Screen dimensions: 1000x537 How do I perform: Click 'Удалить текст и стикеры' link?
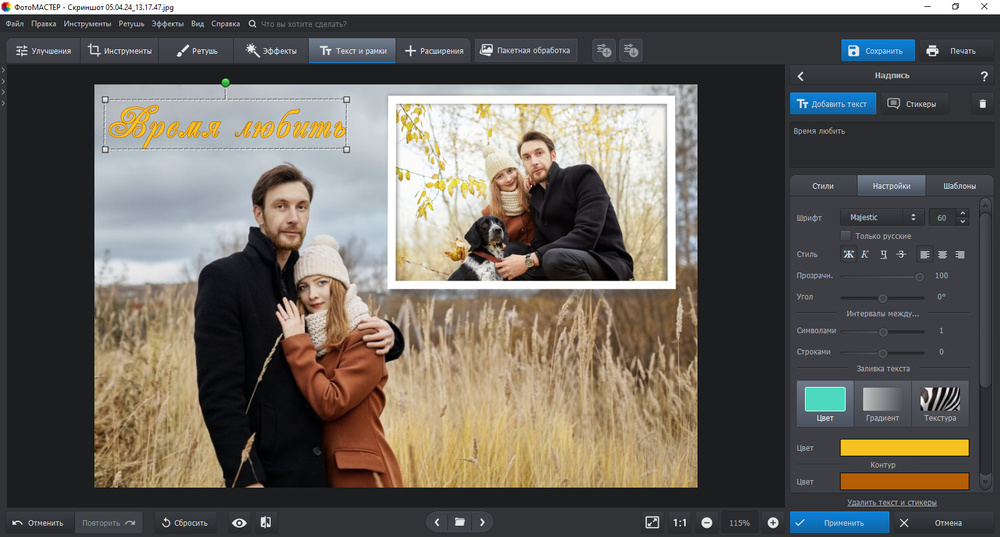(x=891, y=502)
